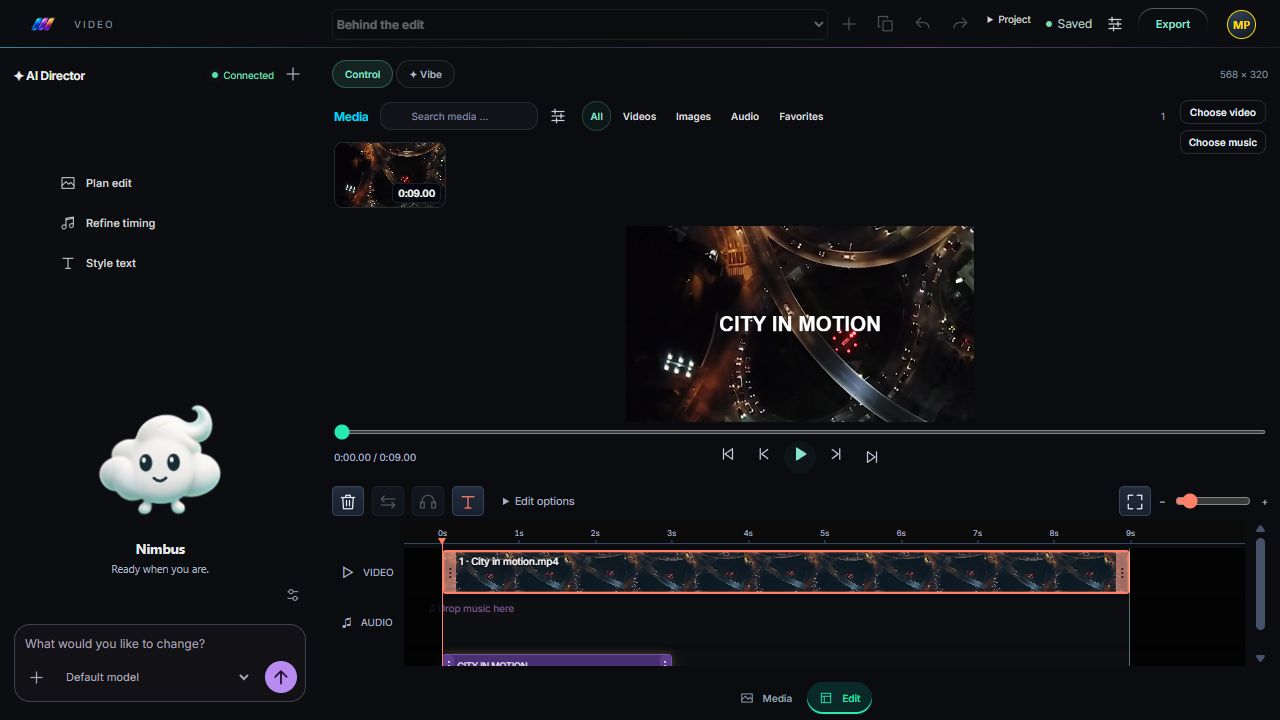Click the playback progress scrubber handle
The width and height of the screenshot is (1280, 720).
[342, 432]
